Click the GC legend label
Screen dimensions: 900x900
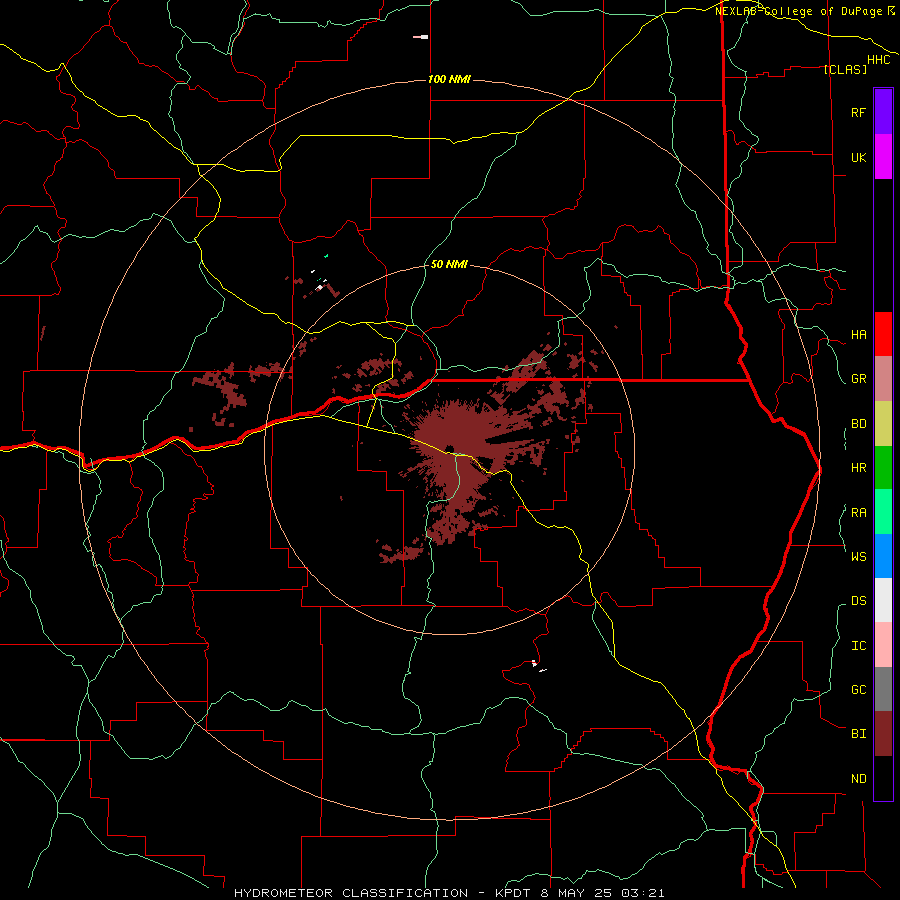(858, 689)
